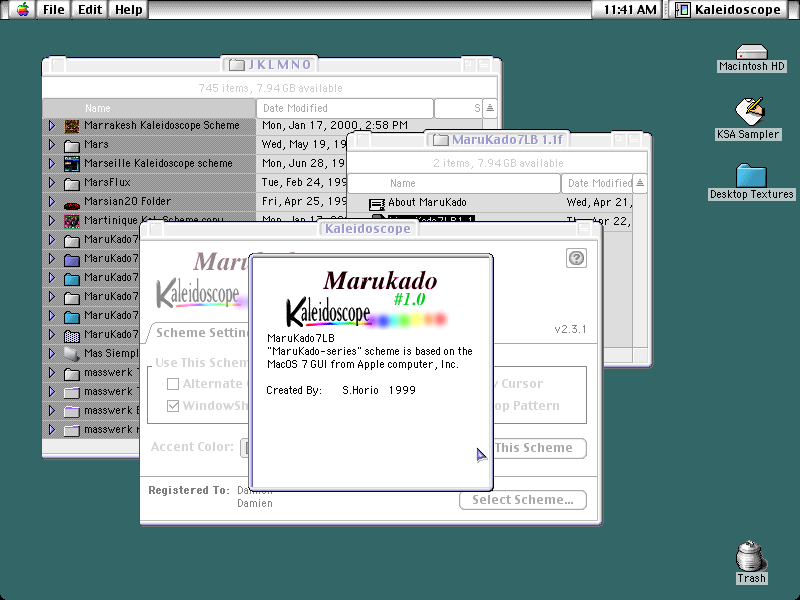The height and width of the screenshot is (600, 800).
Task: Click the 745 items, 7.94 GB available text
Action: tap(270, 88)
